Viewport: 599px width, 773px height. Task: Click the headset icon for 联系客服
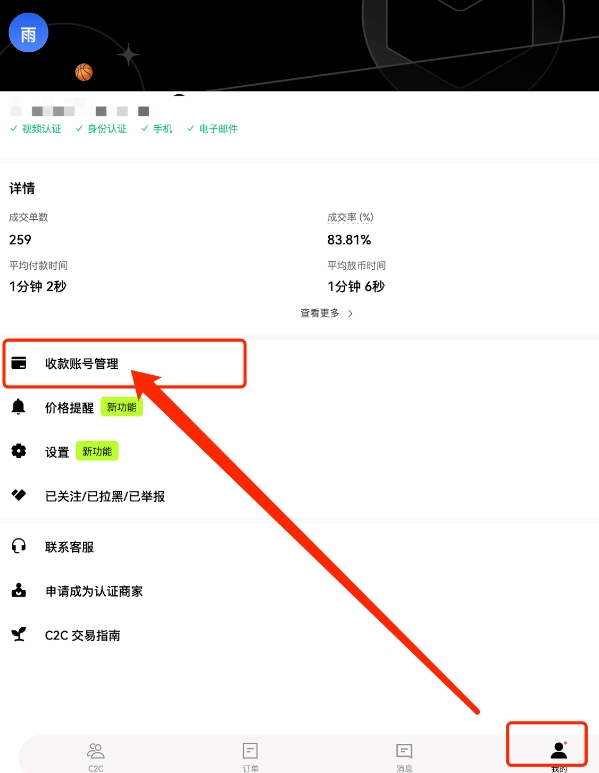click(19, 546)
